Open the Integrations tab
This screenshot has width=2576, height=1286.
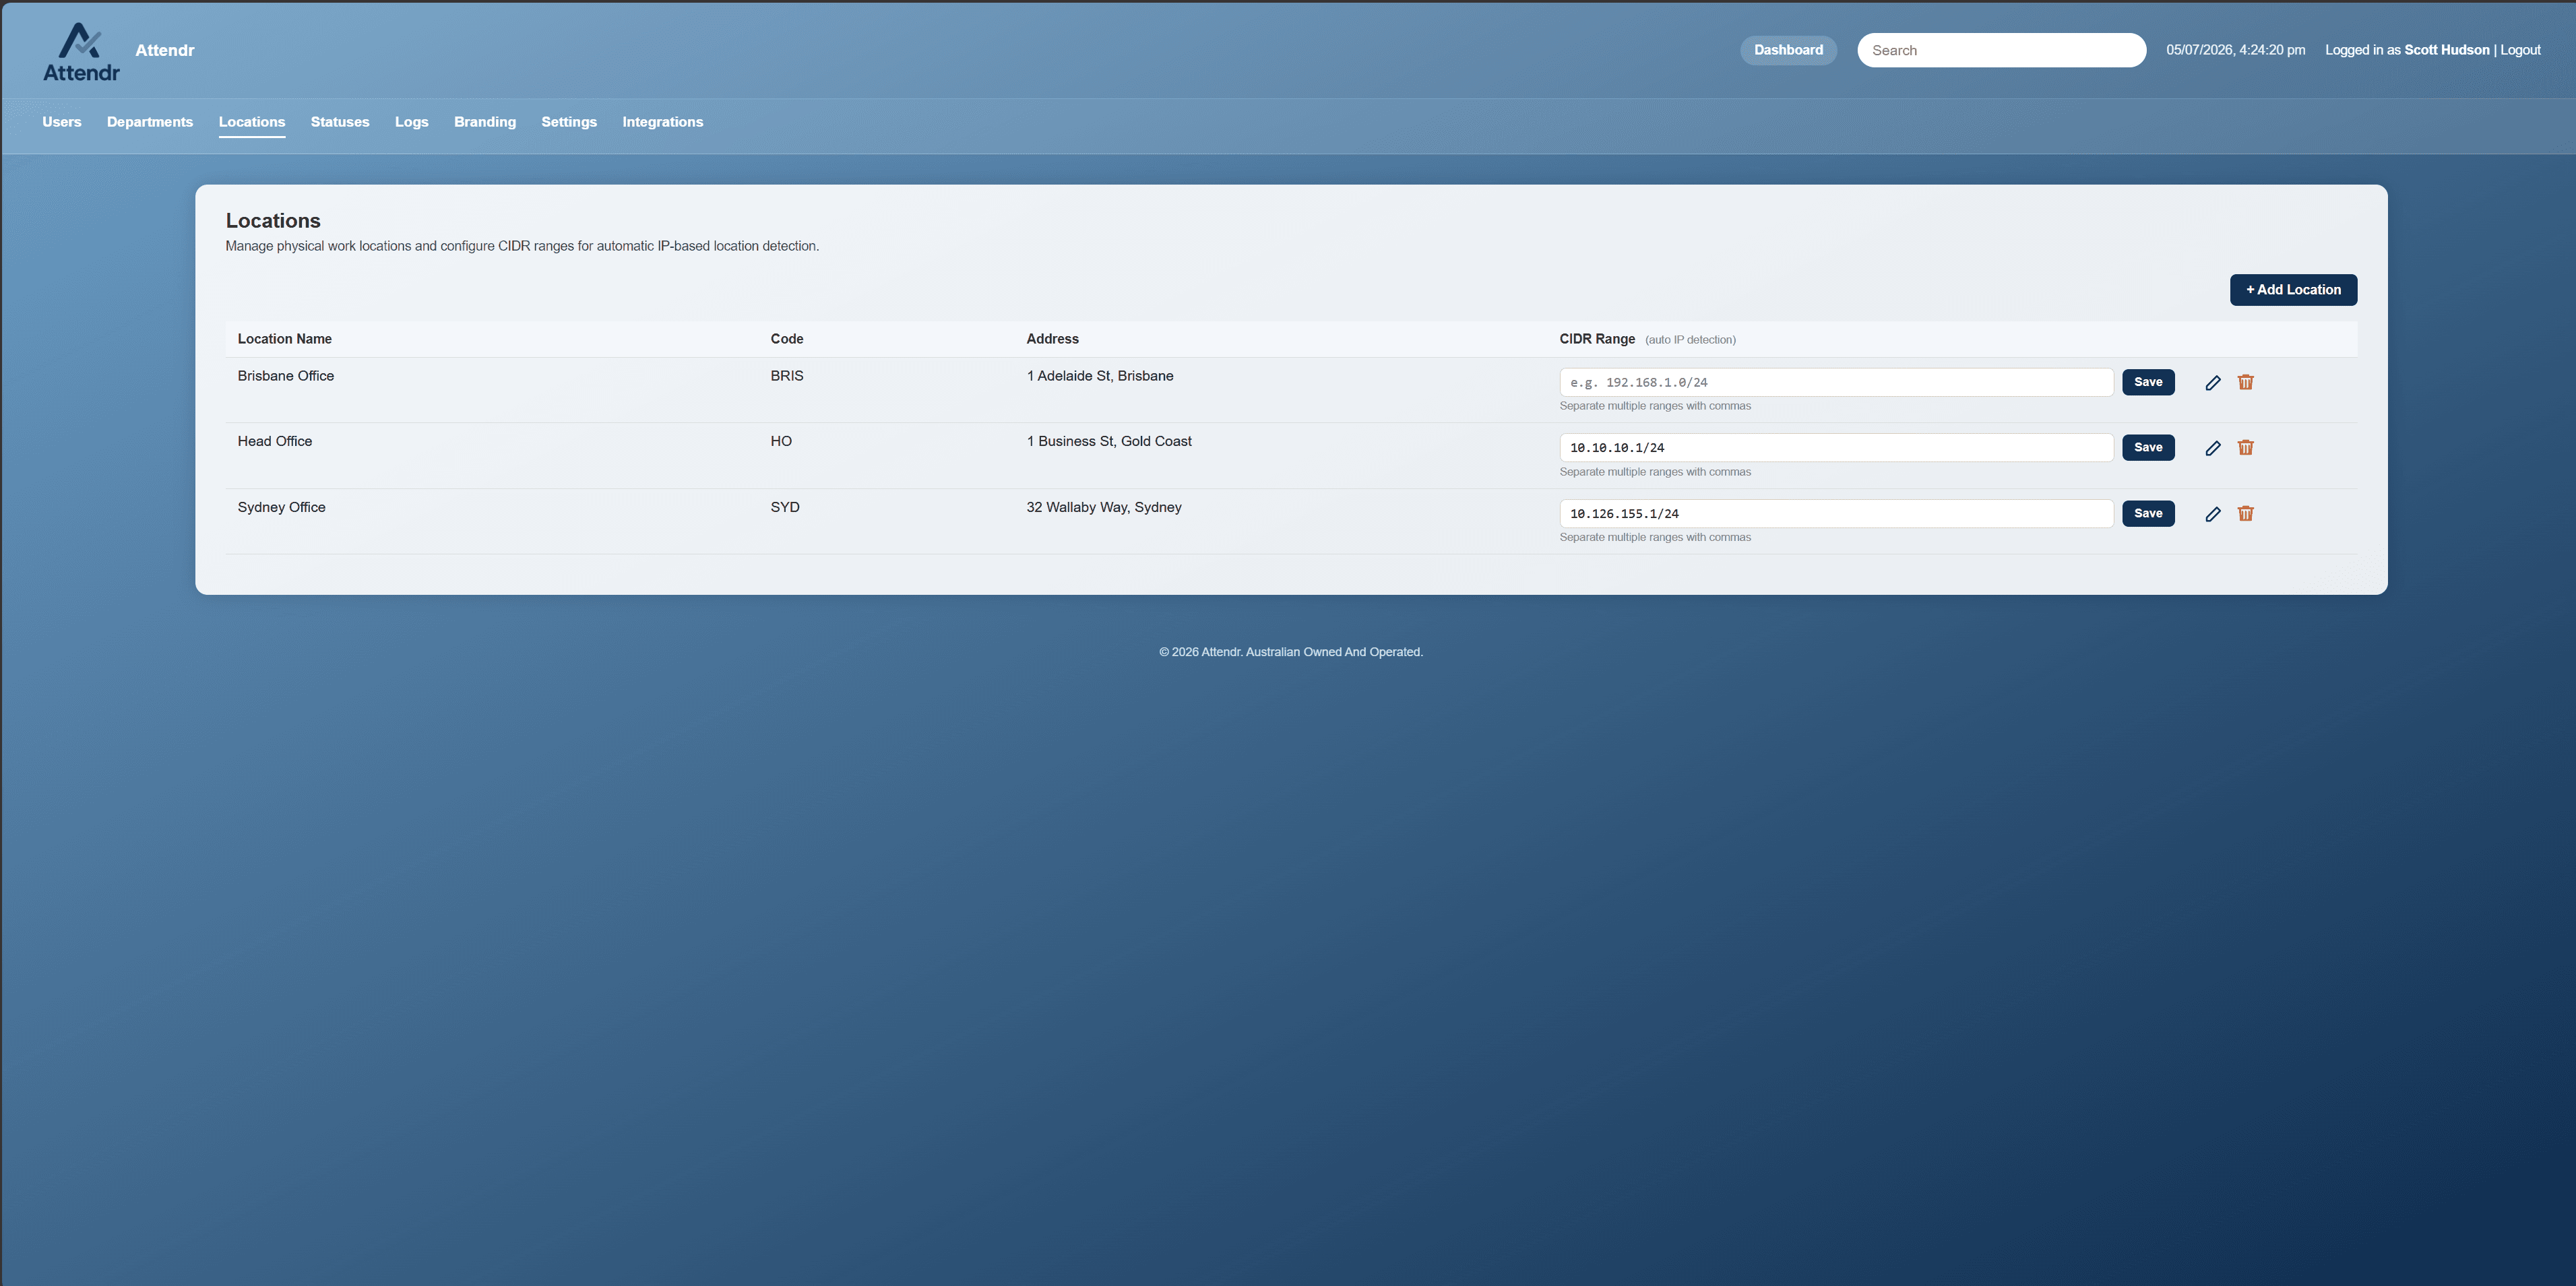pyautogui.click(x=663, y=122)
